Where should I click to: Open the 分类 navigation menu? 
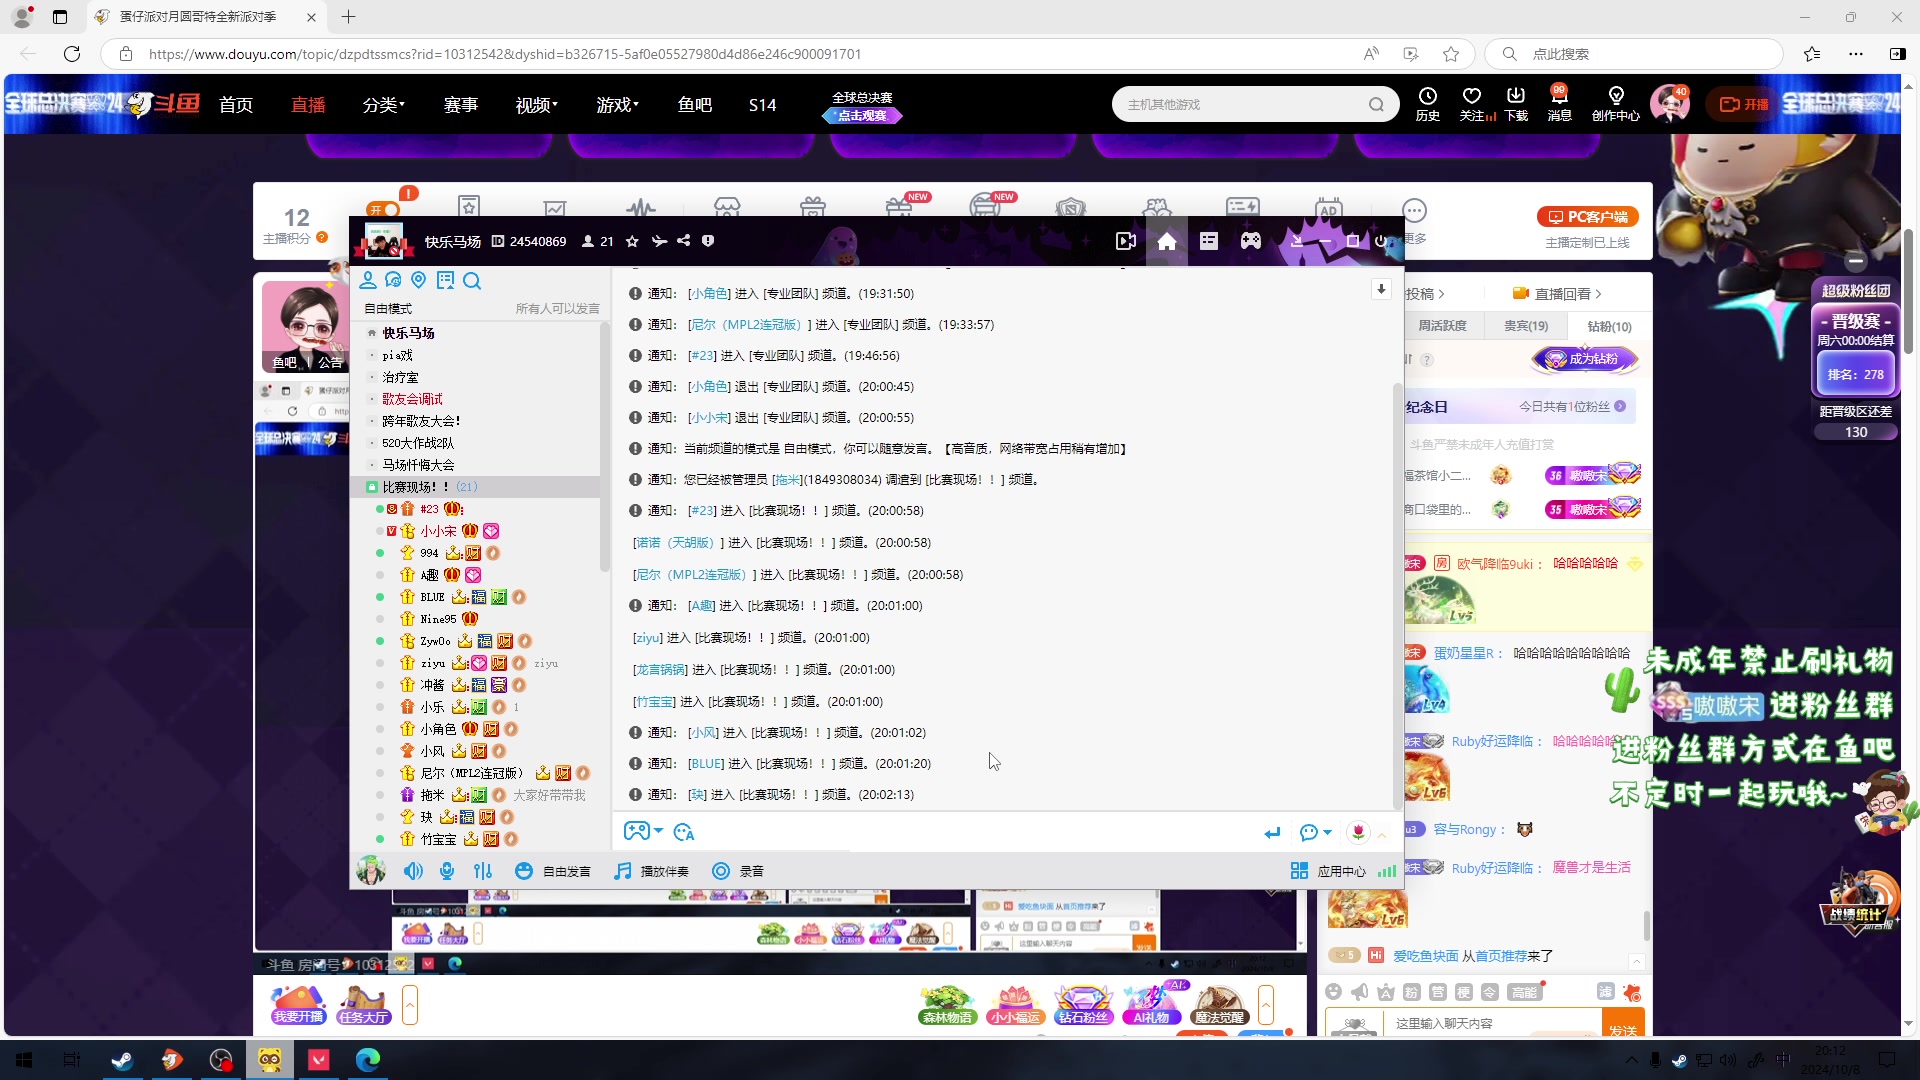383,105
